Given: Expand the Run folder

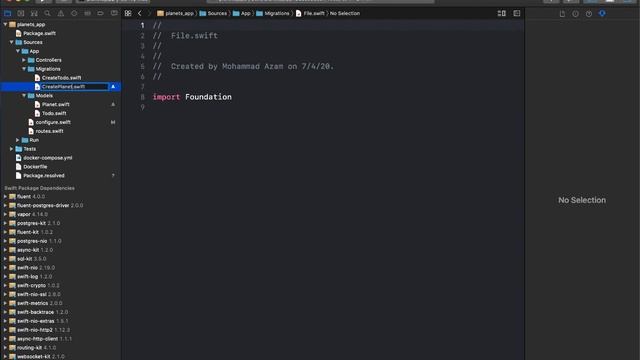Looking at the screenshot, I should pyautogui.click(x=18, y=140).
